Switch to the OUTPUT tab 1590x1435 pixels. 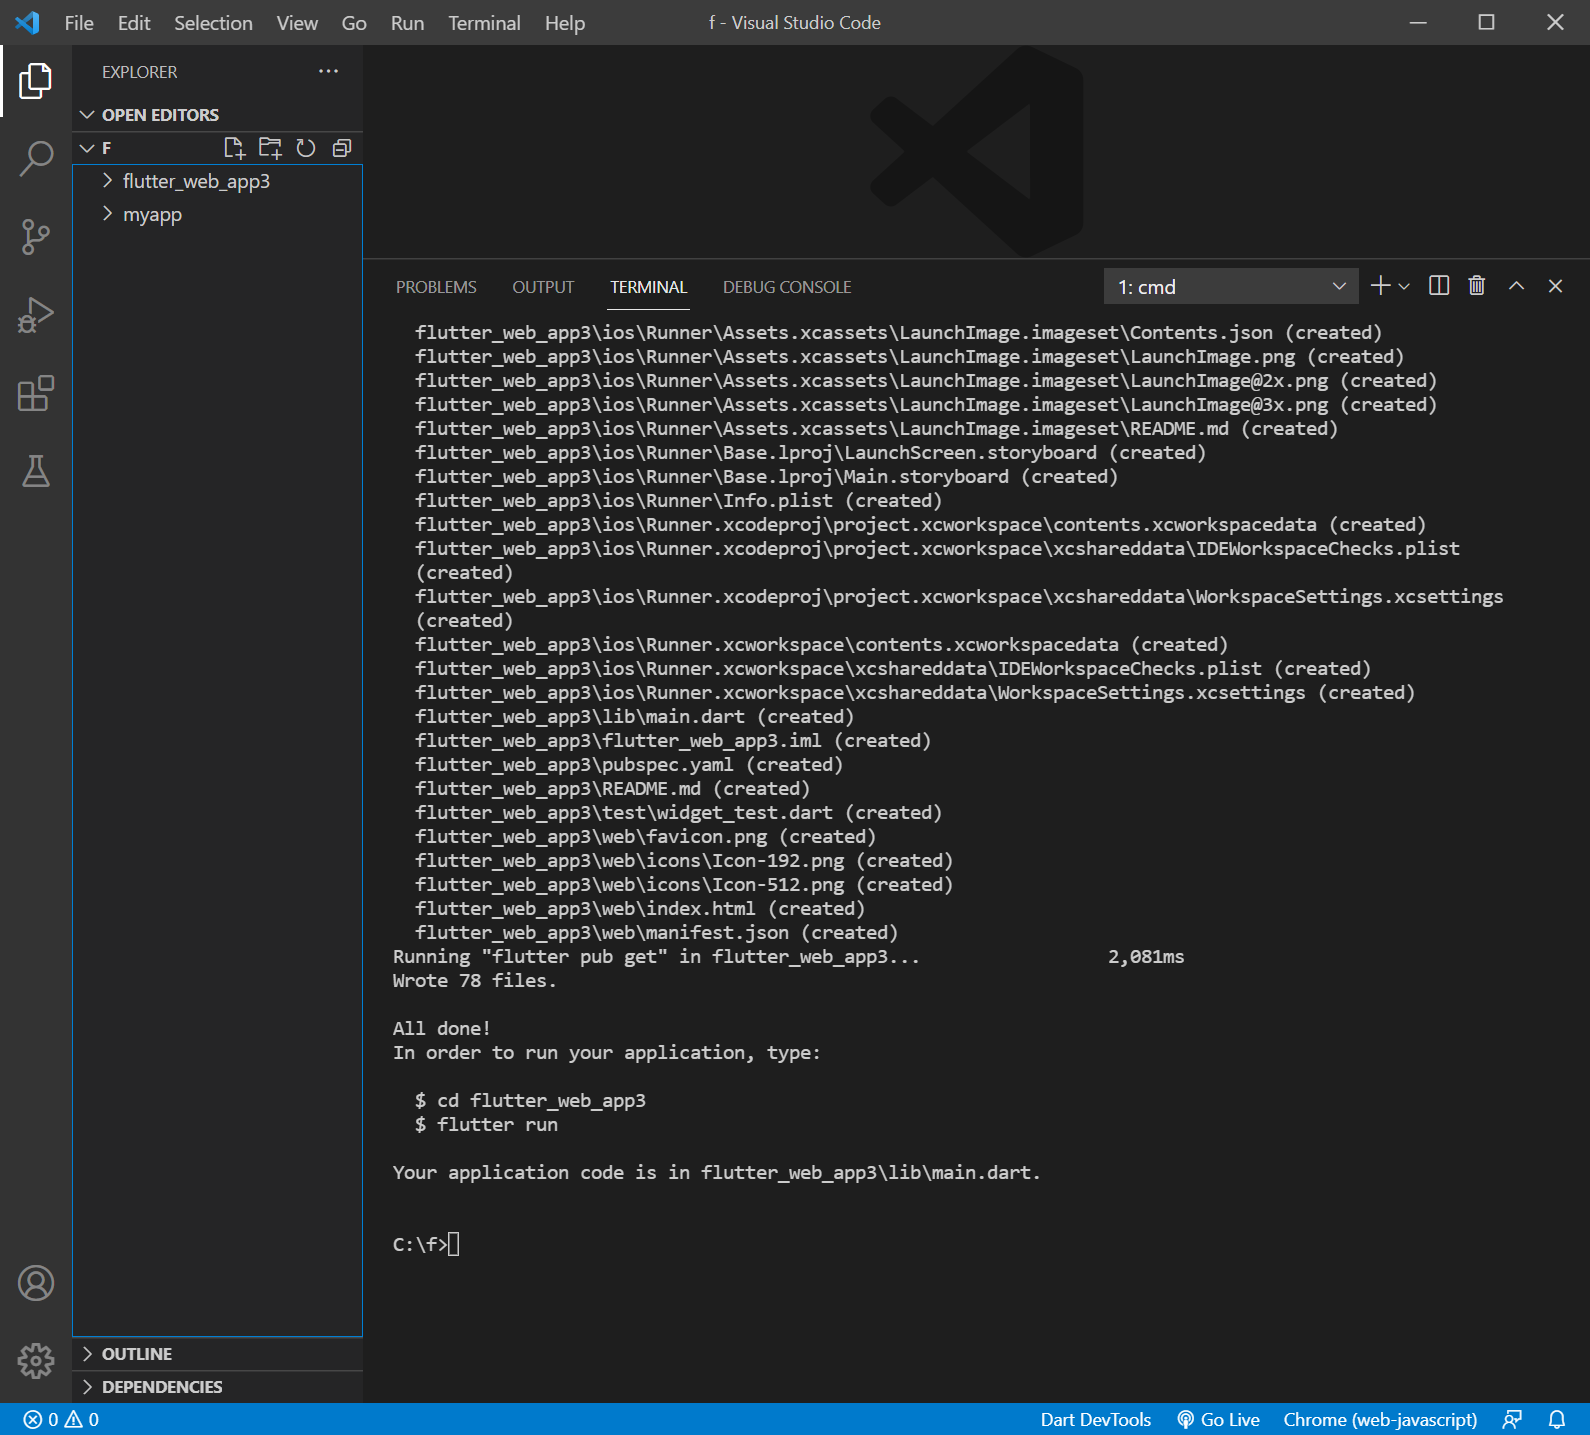[543, 287]
